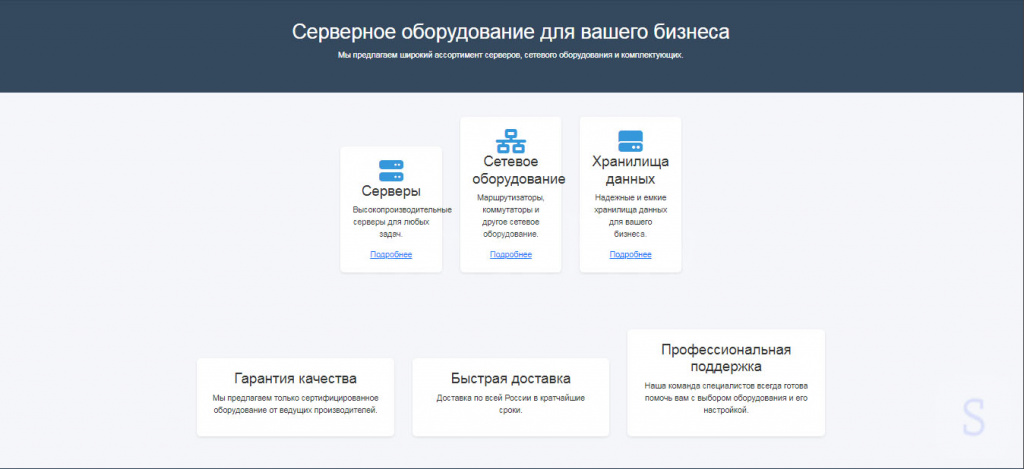
Task: Open Подробнее link under Хранилища данных
Action: 630,255
